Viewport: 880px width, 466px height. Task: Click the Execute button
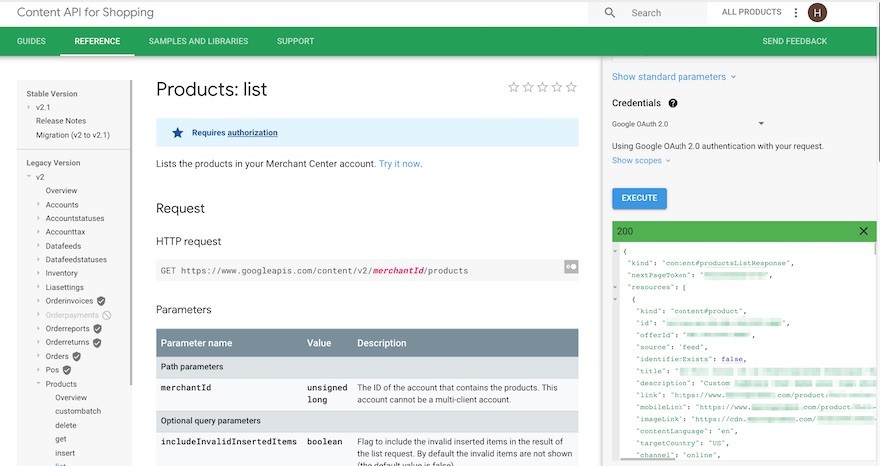pos(639,198)
